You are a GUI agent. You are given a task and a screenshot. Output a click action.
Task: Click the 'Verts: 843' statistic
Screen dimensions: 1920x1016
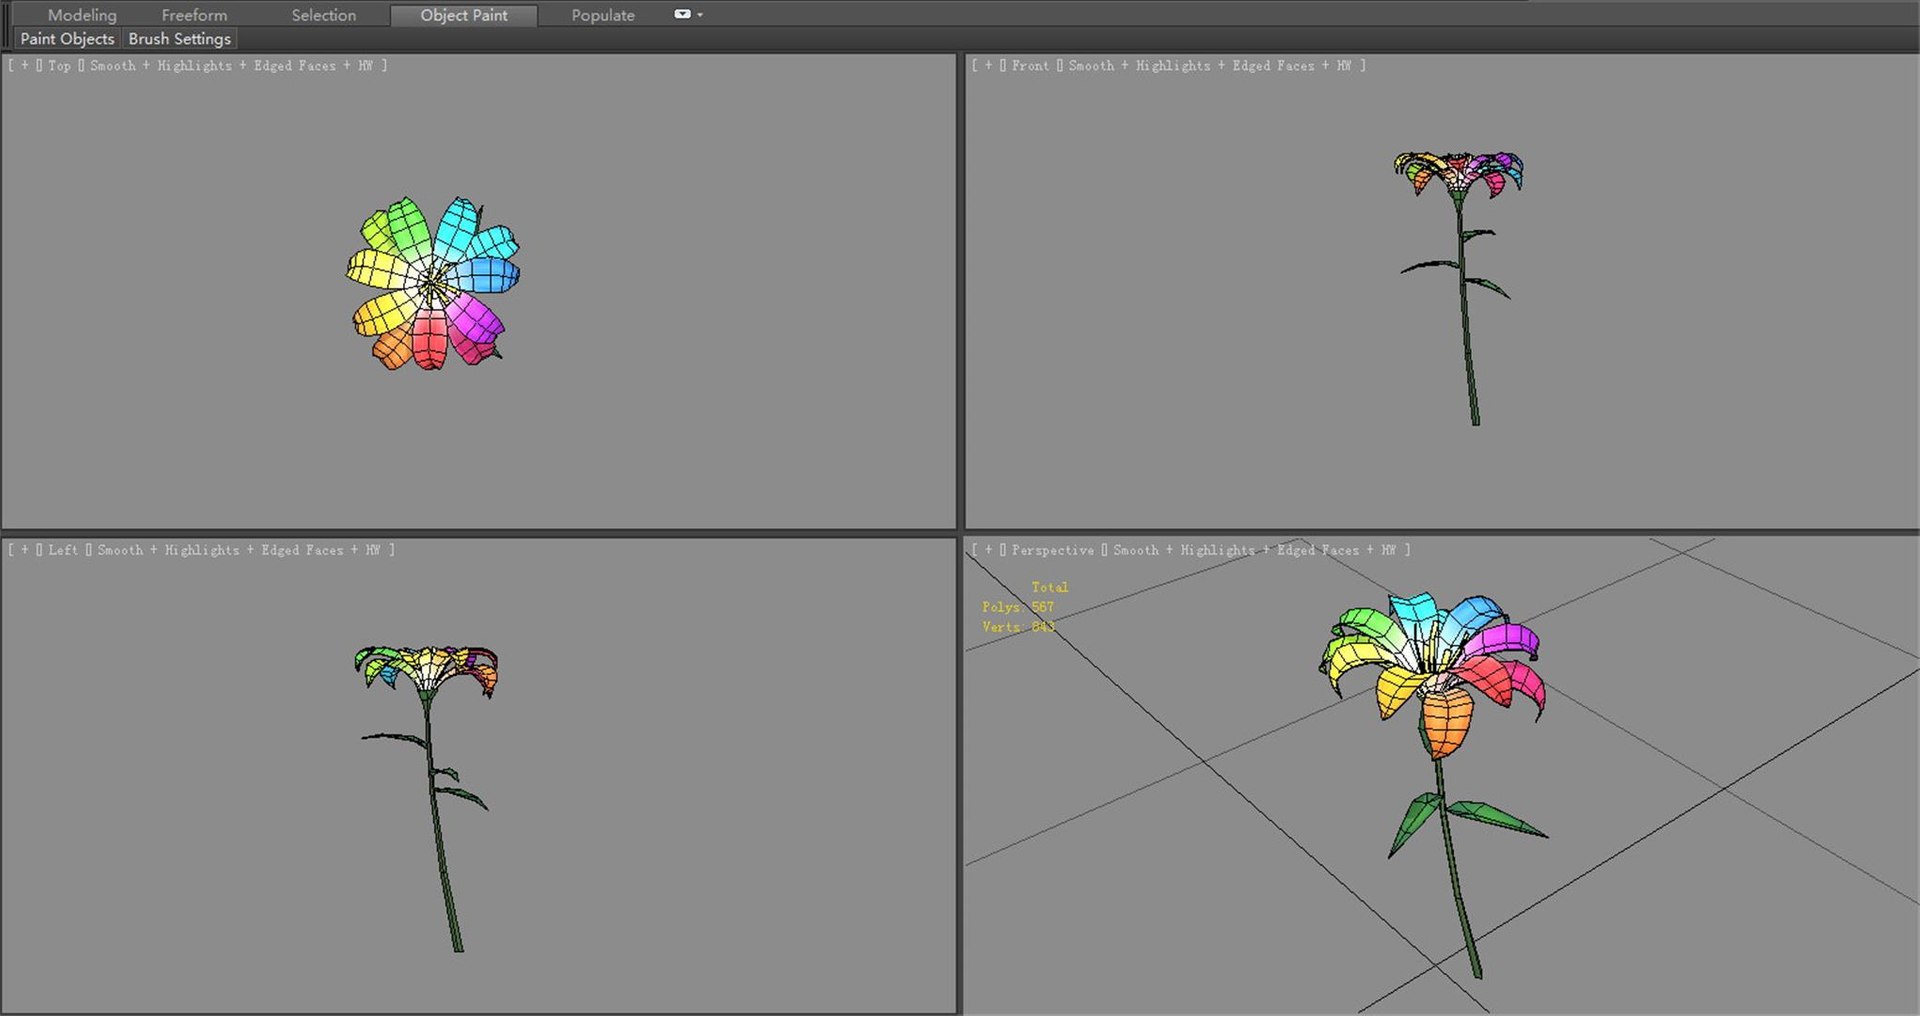coord(1018,627)
